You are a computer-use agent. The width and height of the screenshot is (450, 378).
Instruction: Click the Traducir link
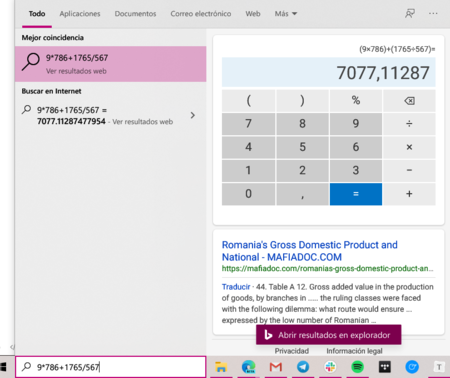click(236, 287)
